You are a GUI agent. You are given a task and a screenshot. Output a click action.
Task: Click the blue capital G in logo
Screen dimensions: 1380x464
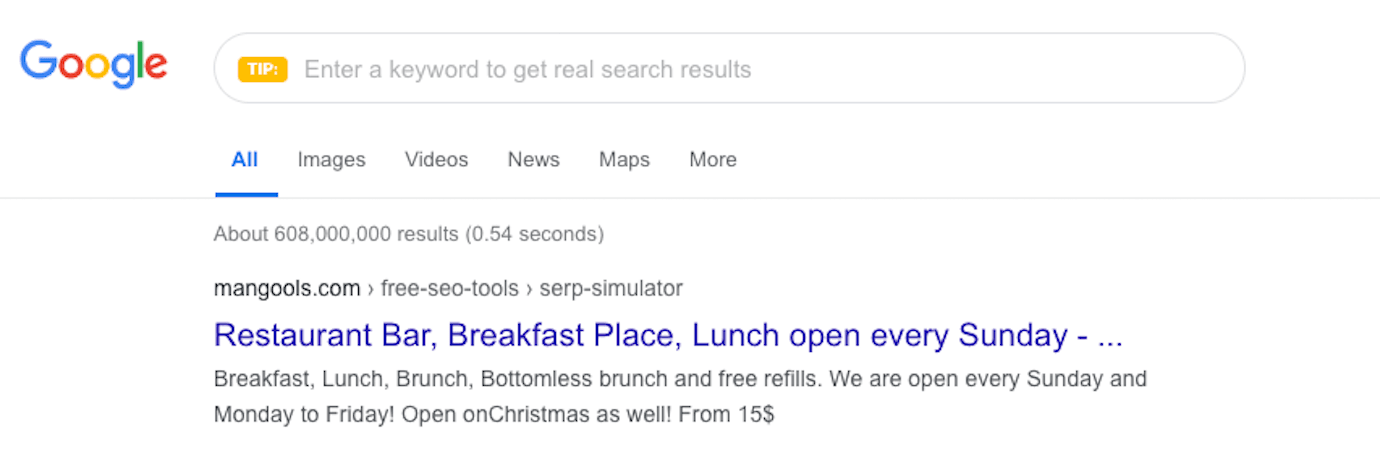click(x=38, y=62)
